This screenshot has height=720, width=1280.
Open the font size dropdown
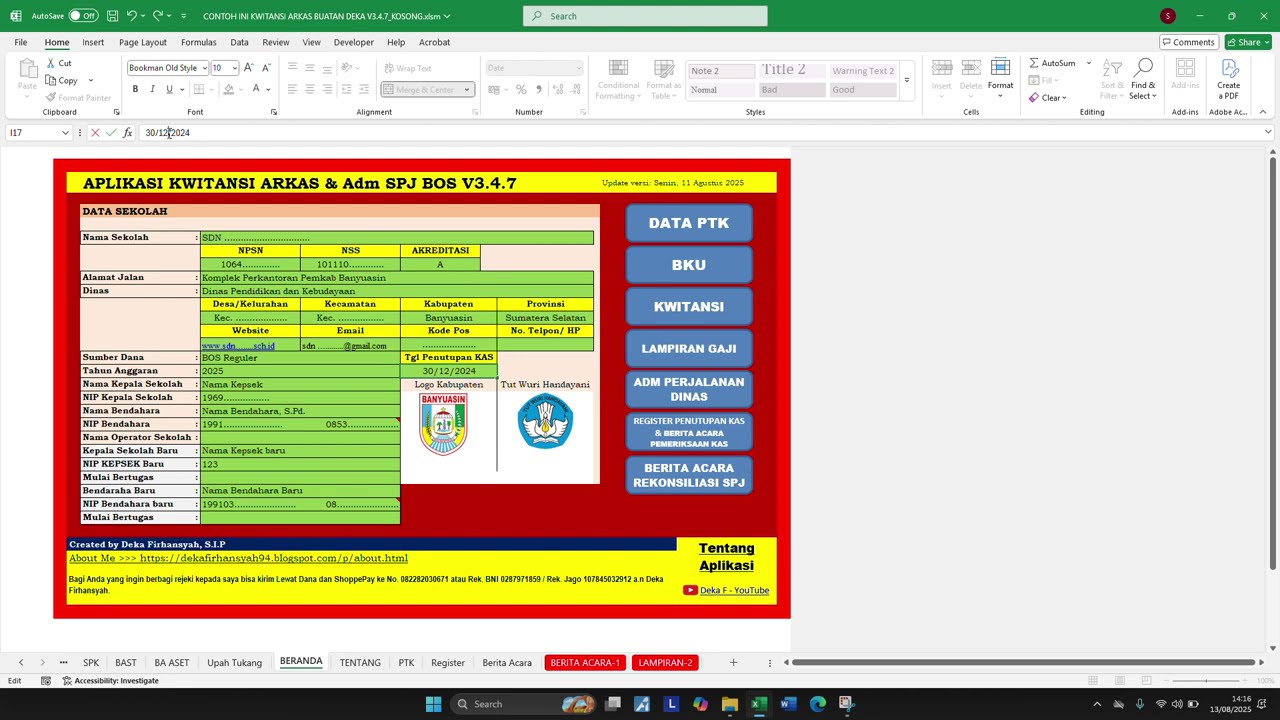click(235, 68)
